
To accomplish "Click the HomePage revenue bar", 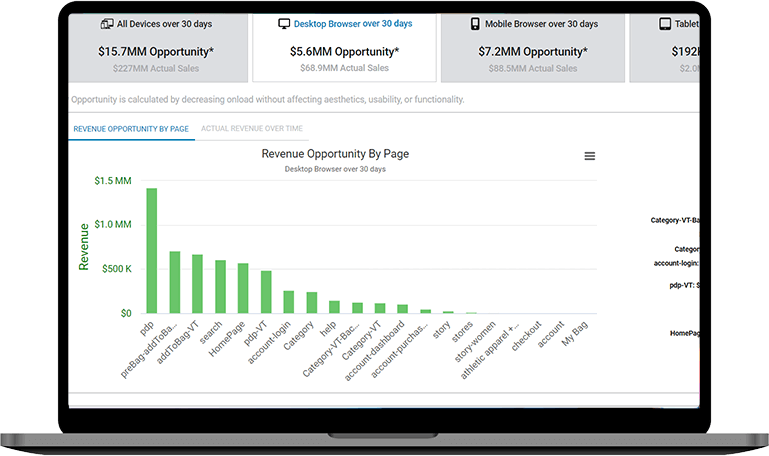I will tap(243, 288).
